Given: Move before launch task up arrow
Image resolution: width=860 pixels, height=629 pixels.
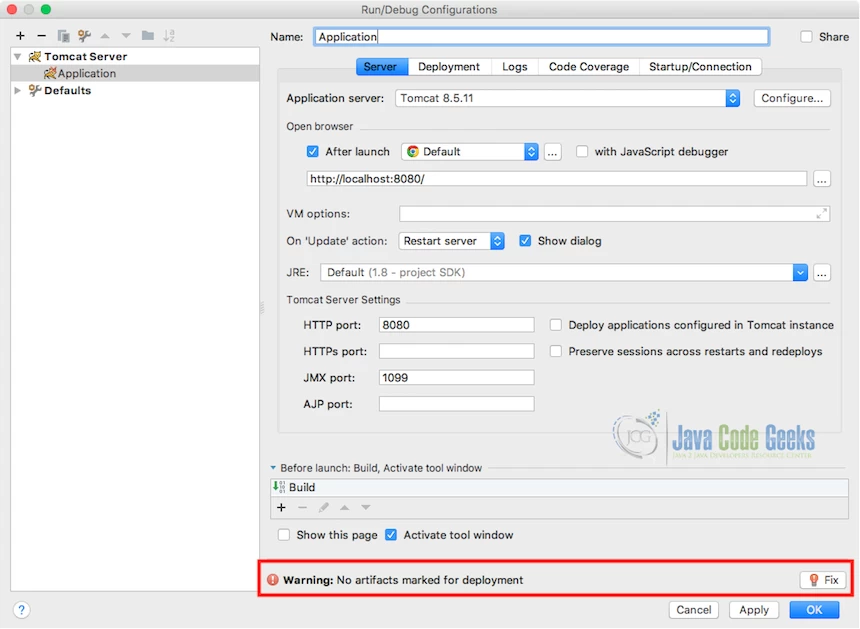Looking at the screenshot, I should [x=344, y=507].
